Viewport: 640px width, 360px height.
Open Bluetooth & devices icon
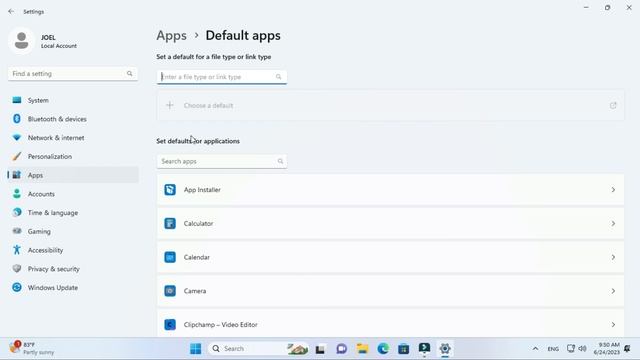click(17, 119)
